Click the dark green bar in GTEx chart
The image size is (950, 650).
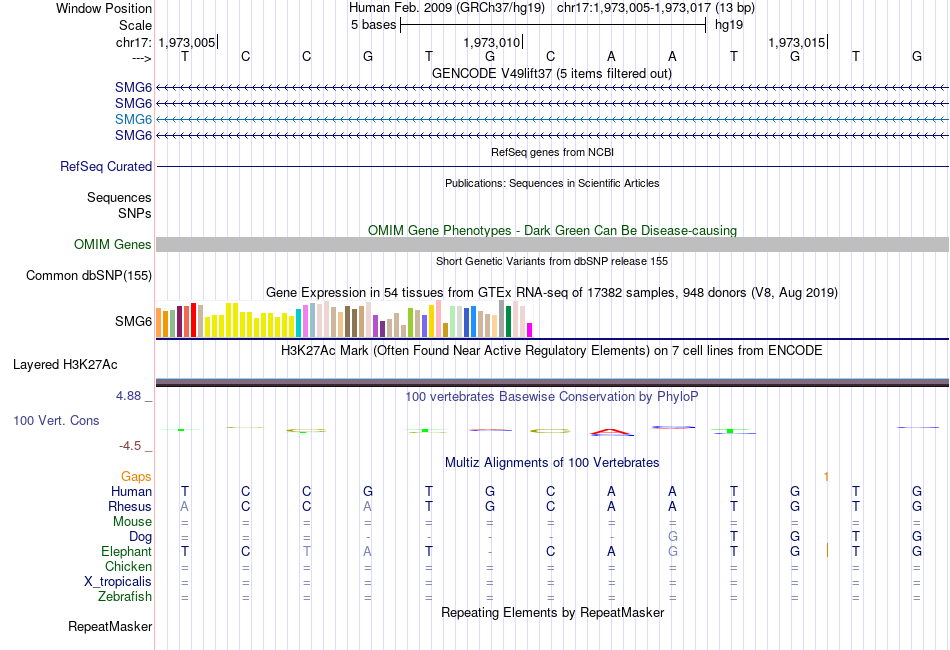point(508,322)
